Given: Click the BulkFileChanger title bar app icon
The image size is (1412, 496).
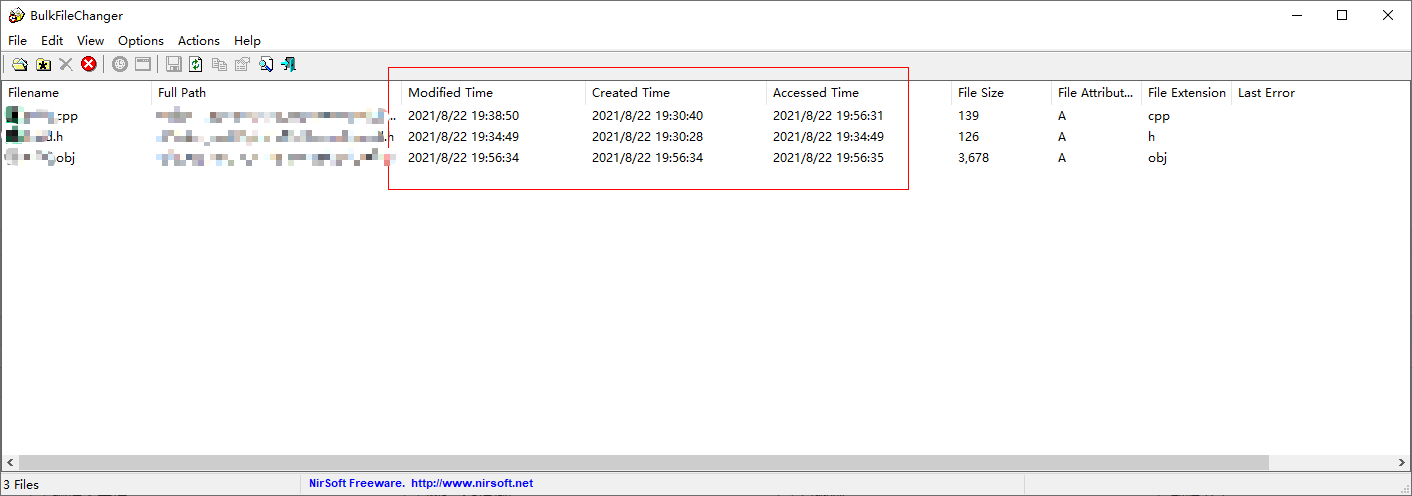Looking at the screenshot, I should (15, 15).
